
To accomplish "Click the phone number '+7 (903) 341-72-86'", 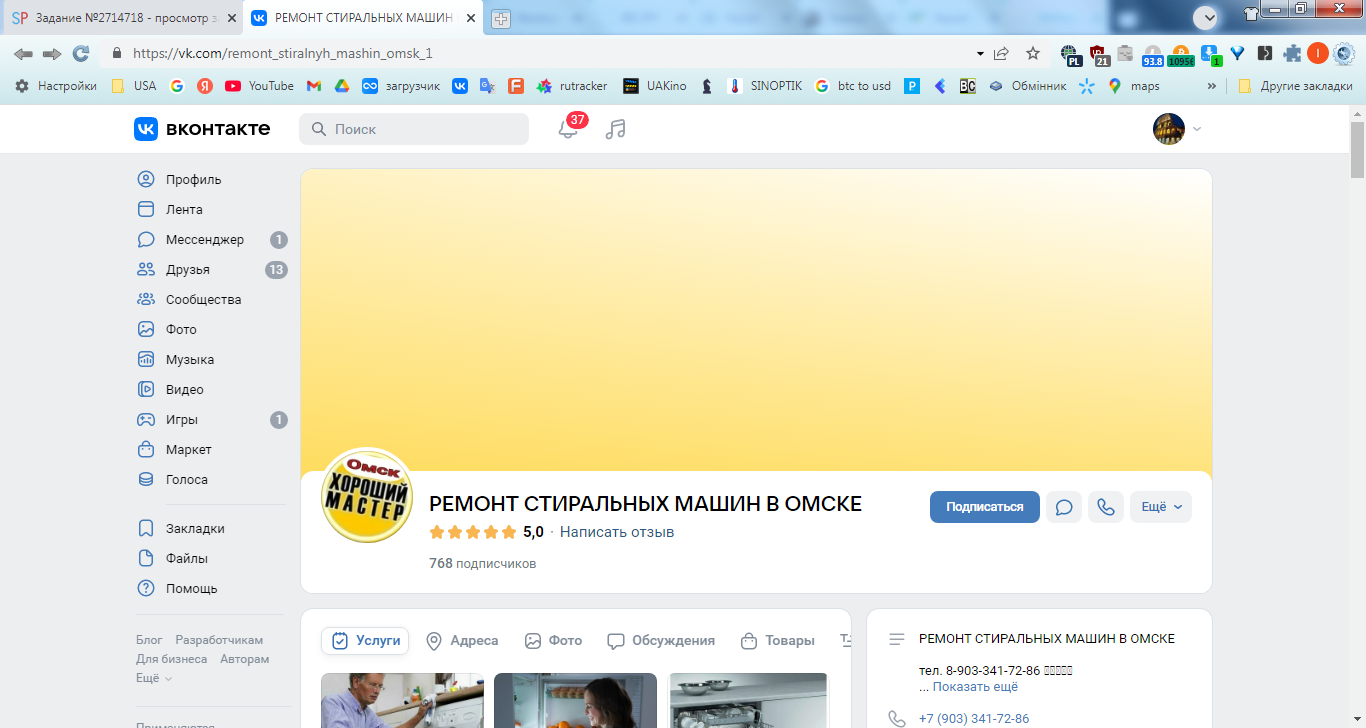I will 974,719.
